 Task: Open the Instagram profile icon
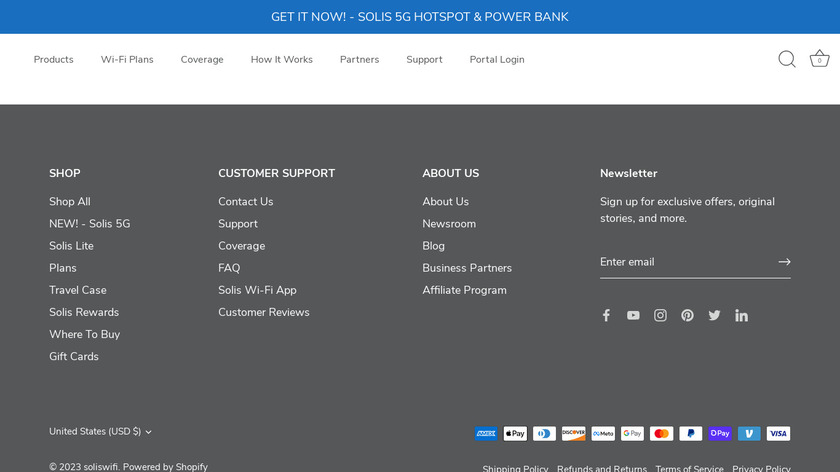point(660,315)
